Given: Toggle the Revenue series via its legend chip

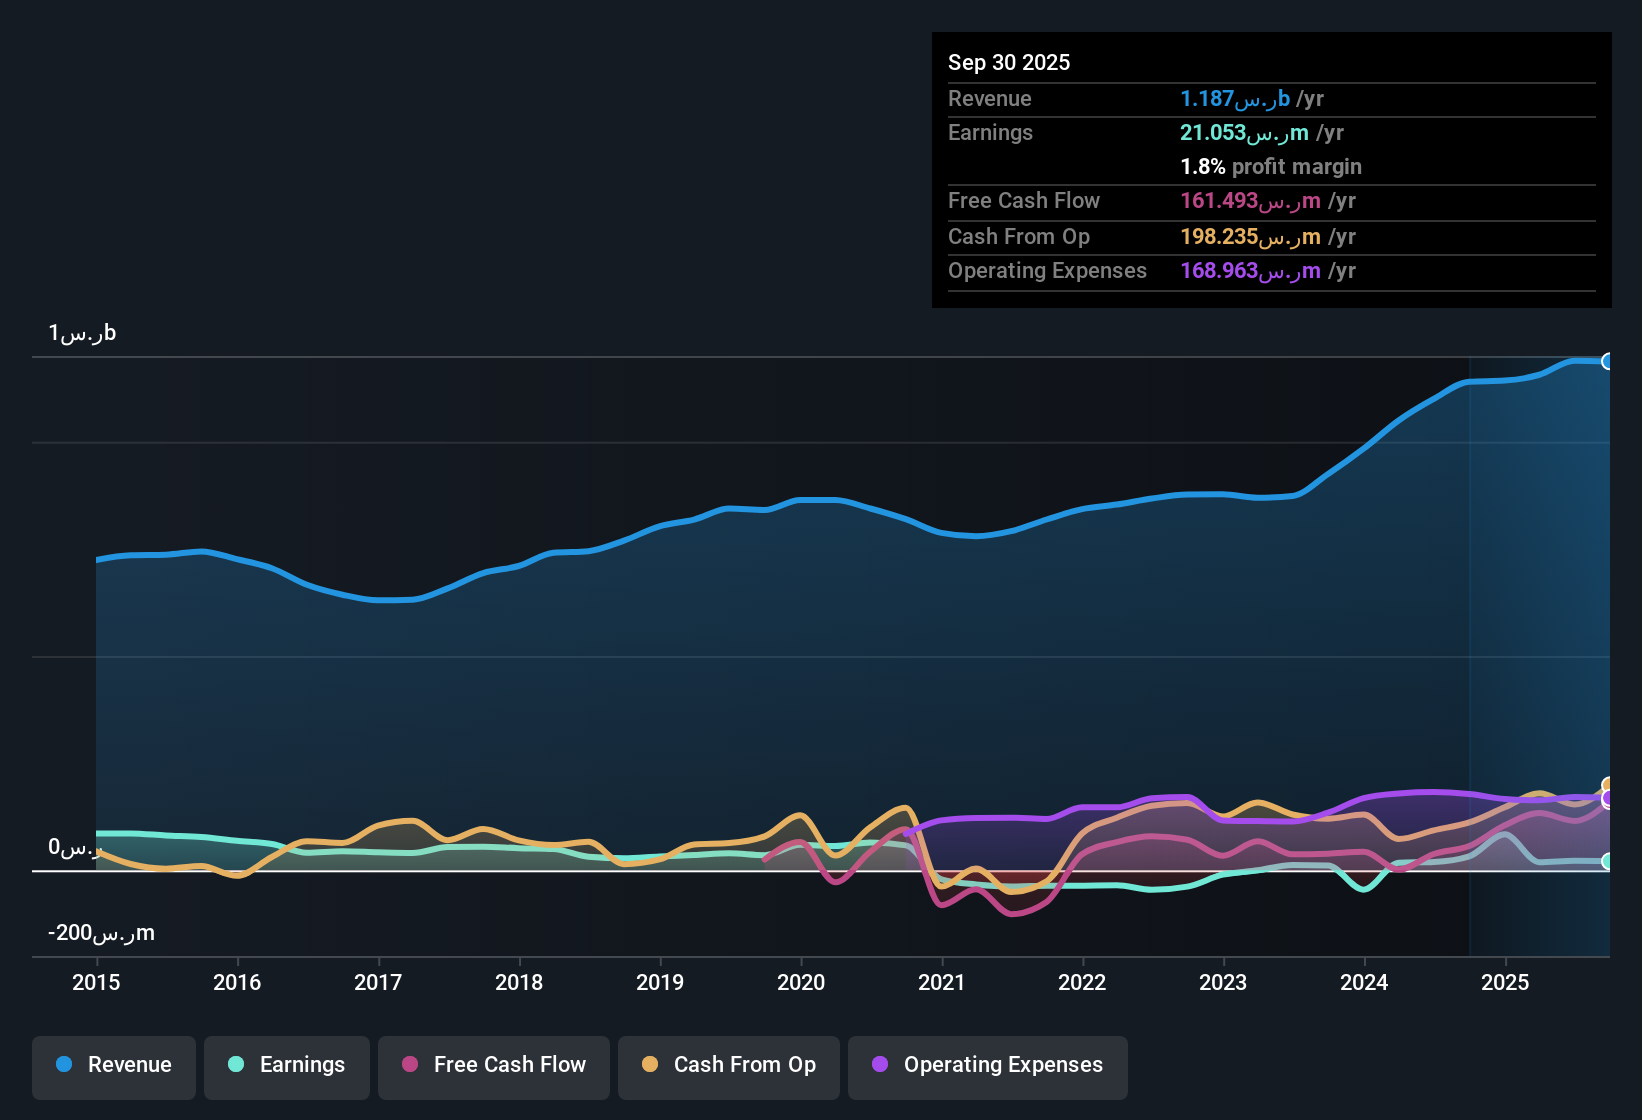Looking at the screenshot, I should point(113,1065).
